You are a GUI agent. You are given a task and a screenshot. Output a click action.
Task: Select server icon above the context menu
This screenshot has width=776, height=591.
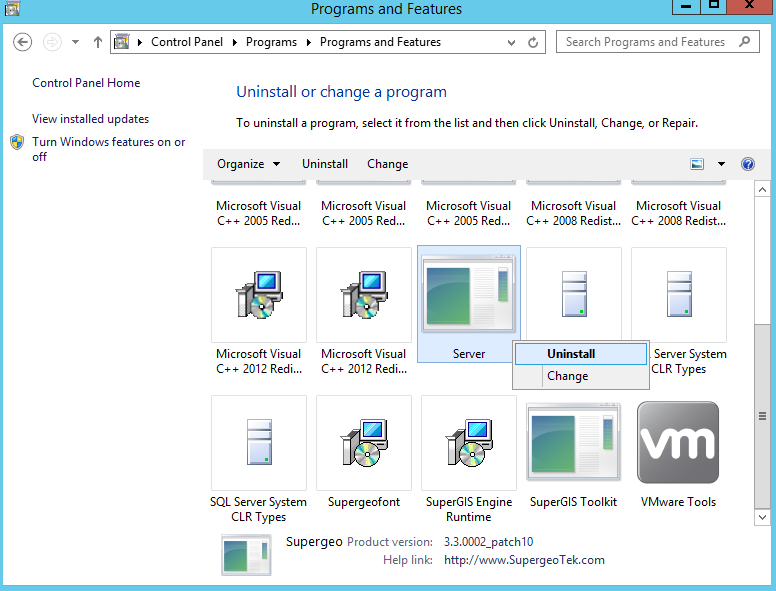574,294
